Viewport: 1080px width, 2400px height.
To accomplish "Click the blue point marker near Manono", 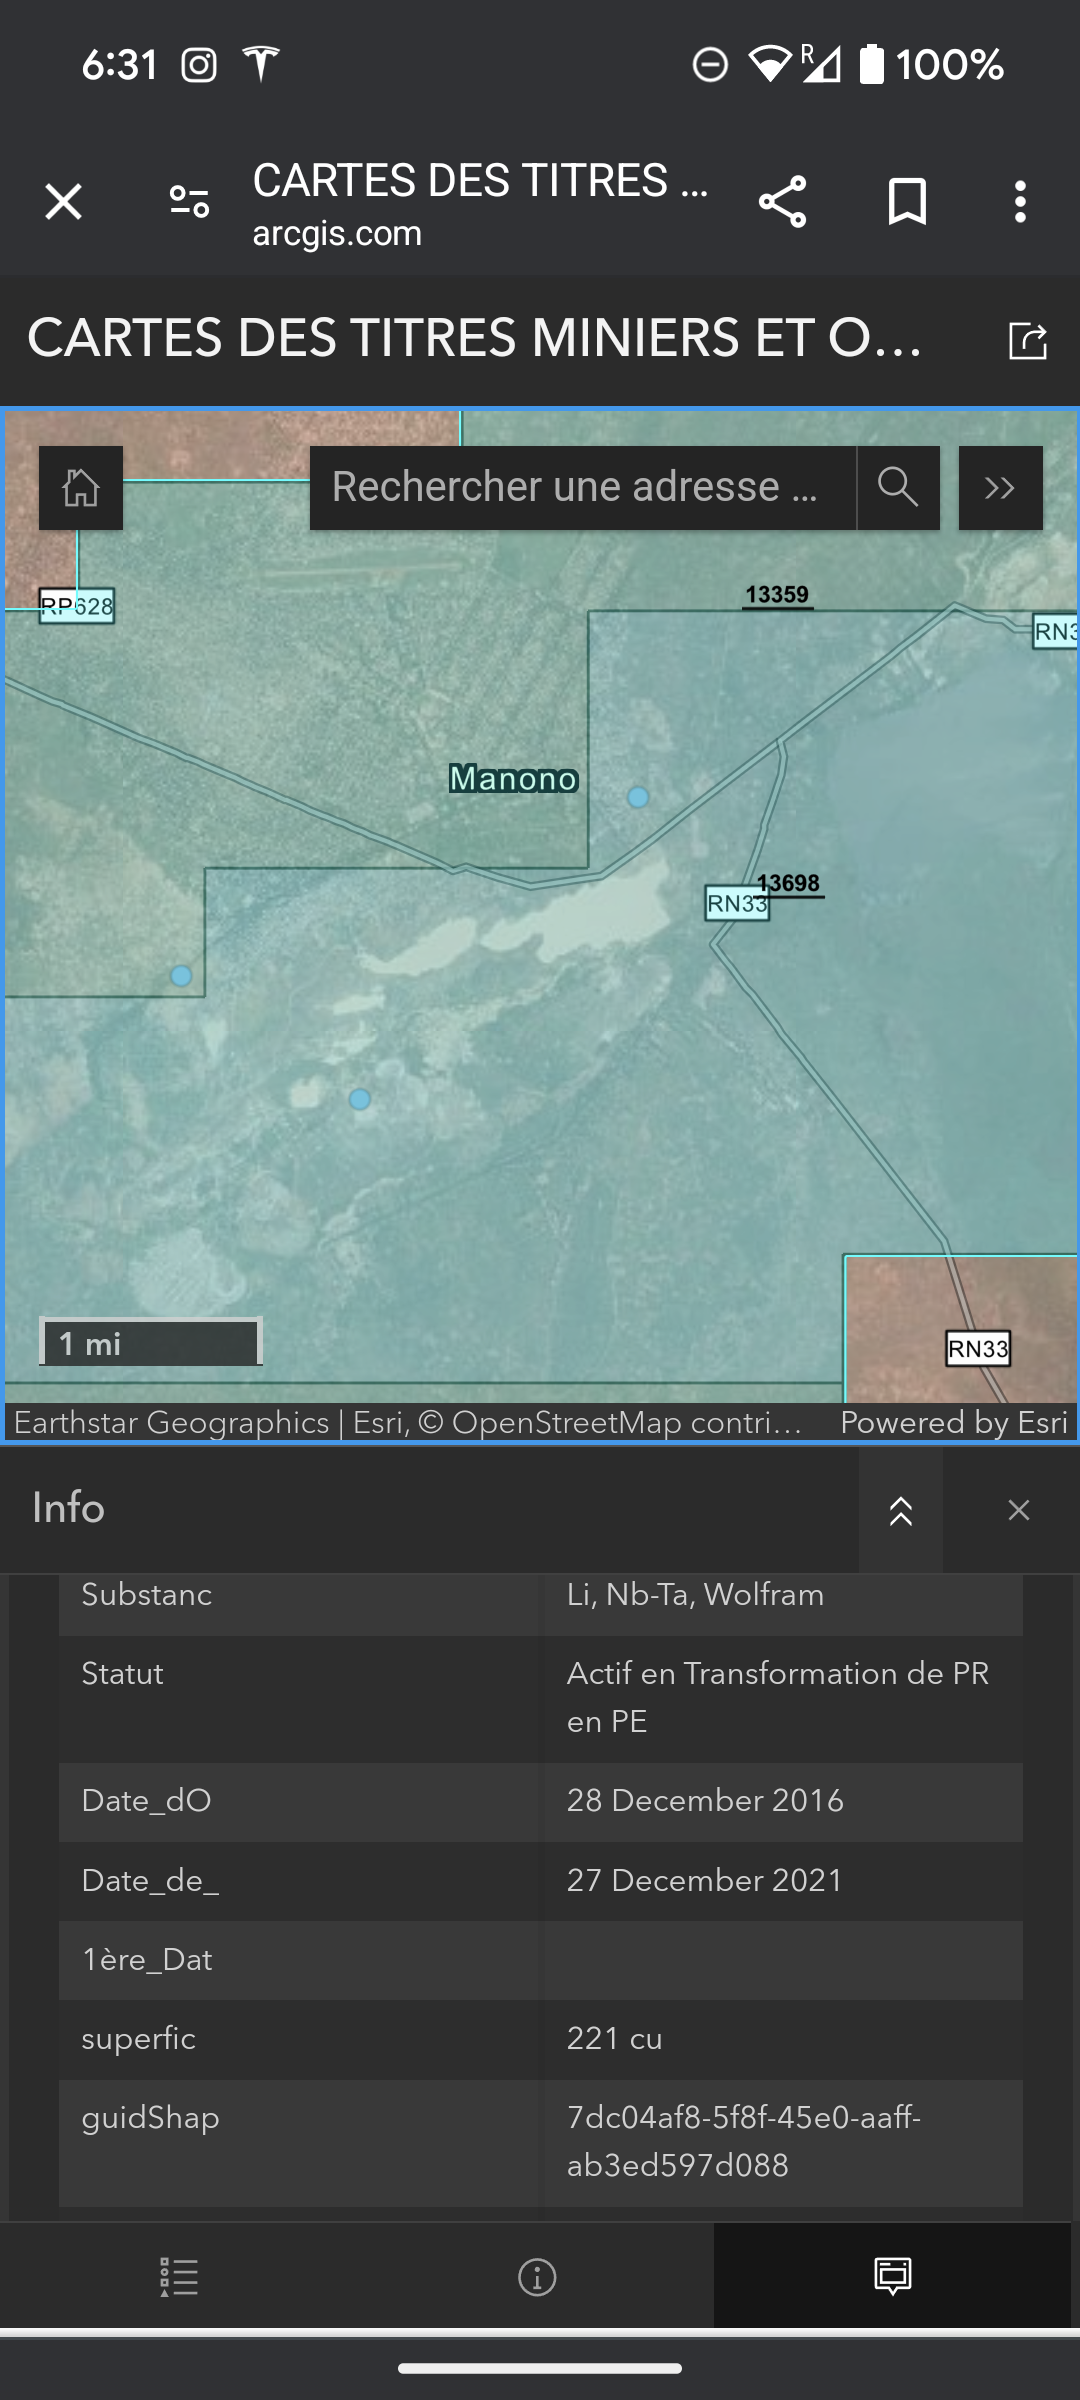I will 638,797.
